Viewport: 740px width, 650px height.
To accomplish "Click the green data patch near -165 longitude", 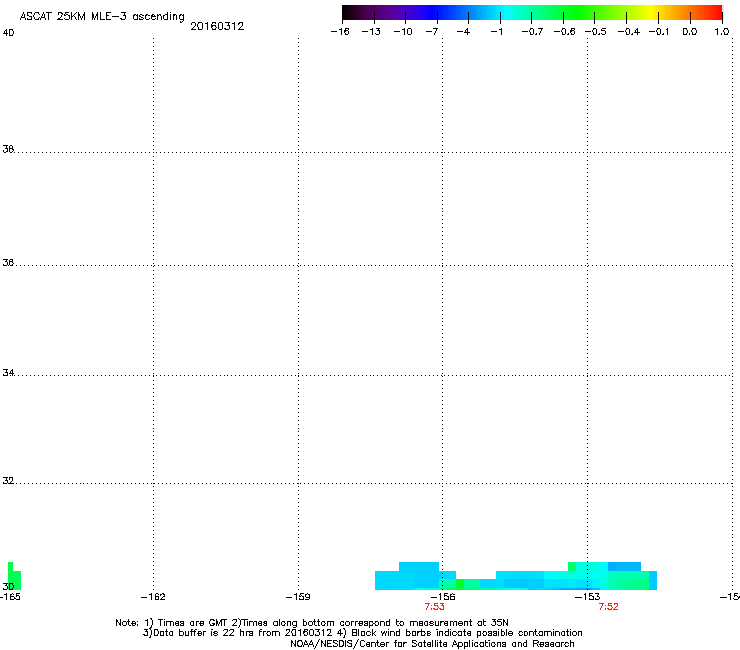I will click(14, 578).
